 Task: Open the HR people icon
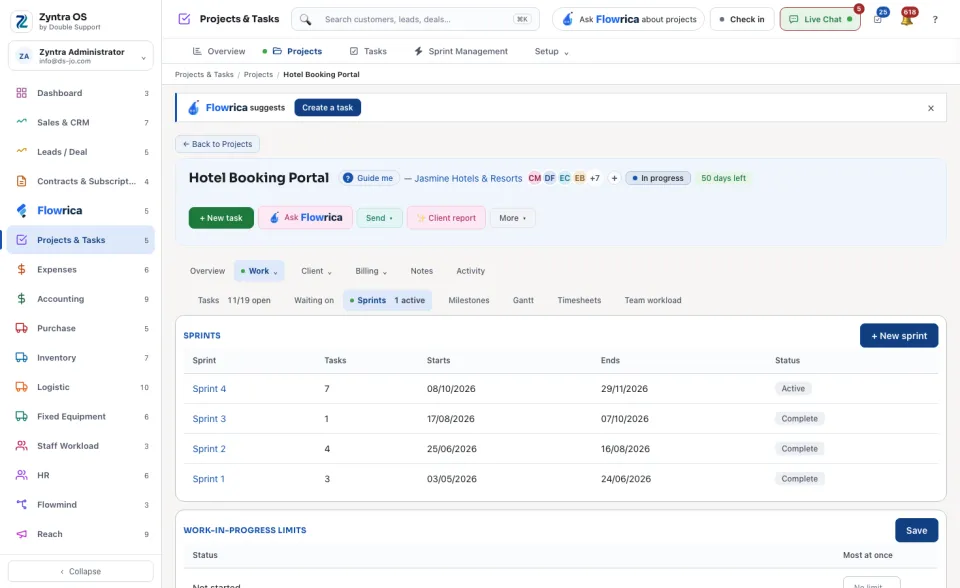coord(21,475)
